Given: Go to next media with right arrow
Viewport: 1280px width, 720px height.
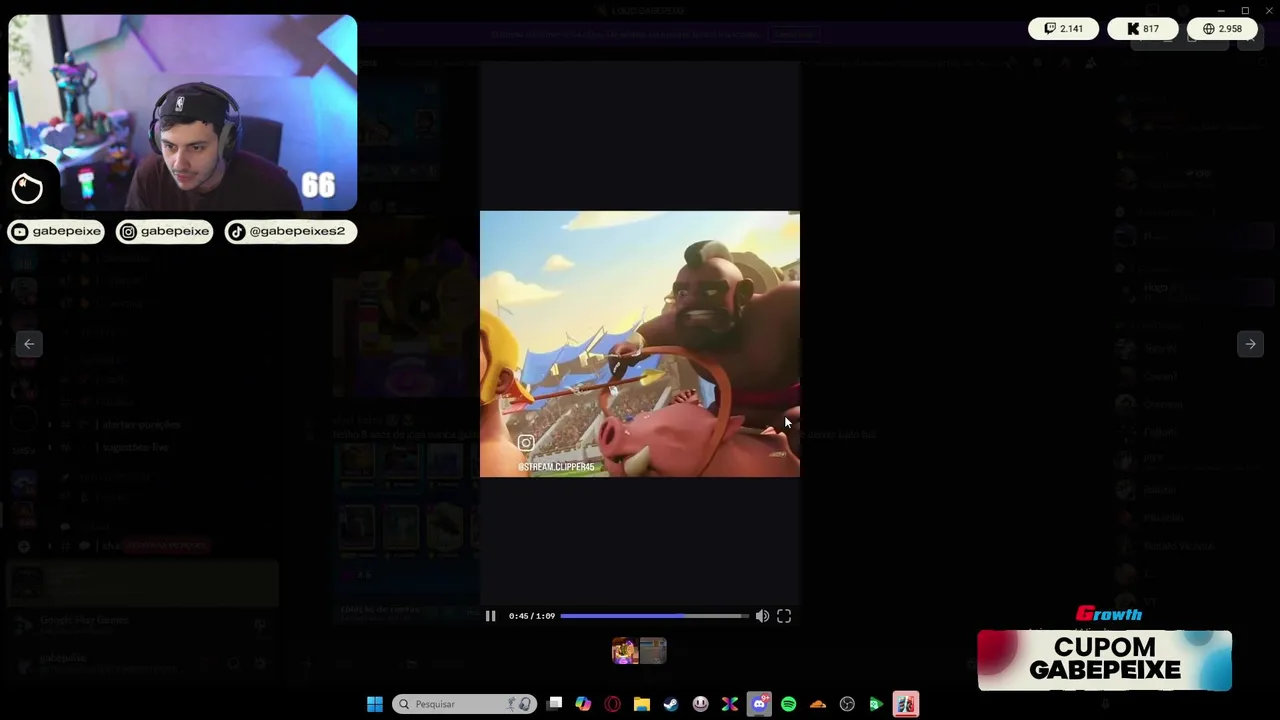Looking at the screenshot, I should (x=1250, y=344).
